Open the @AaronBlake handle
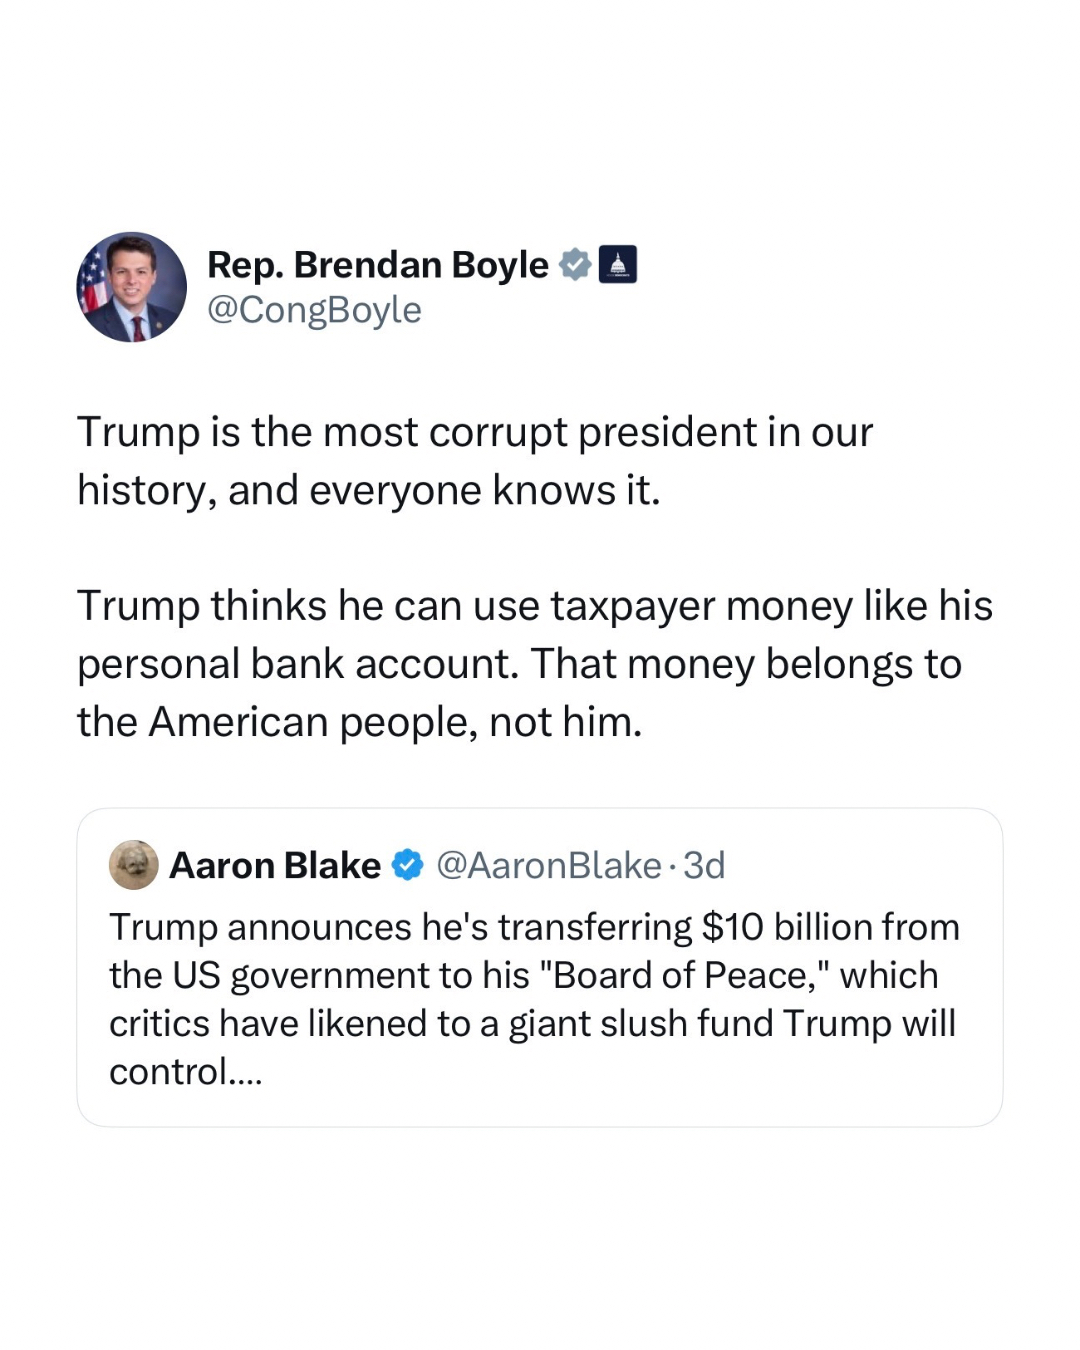Viewport: 1080px width, 1350px height. click(x=549, y=865)
